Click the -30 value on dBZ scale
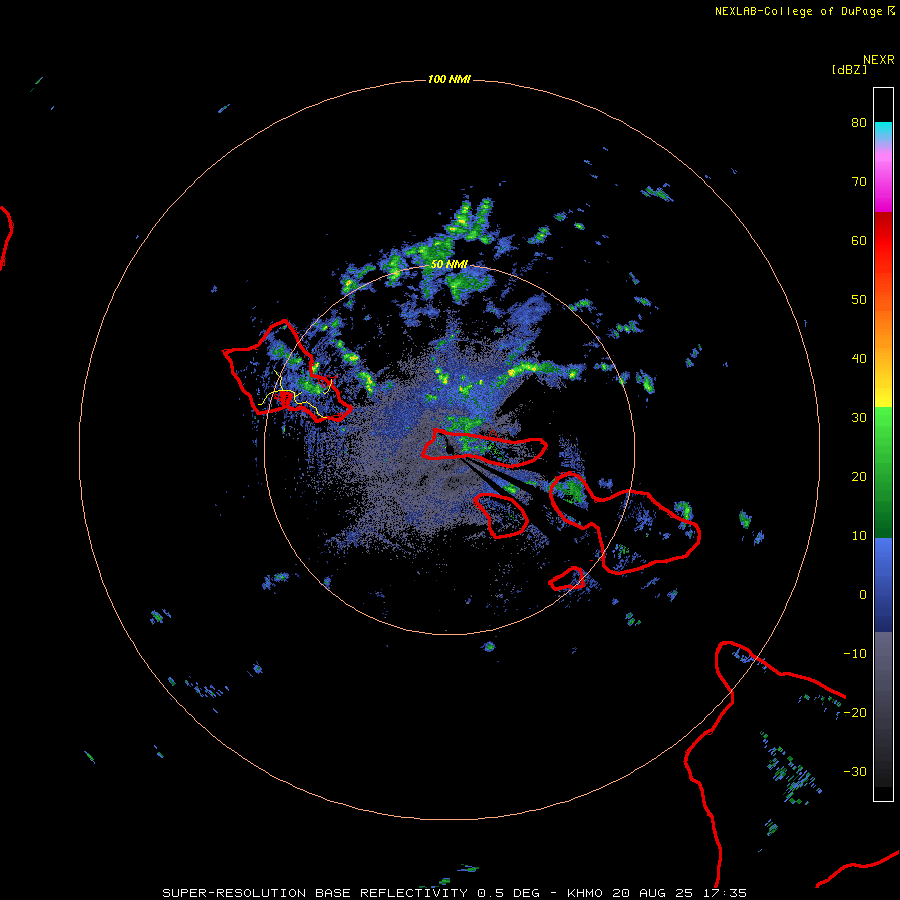This screenshot has width=900, height=900. tap(855, 771)
